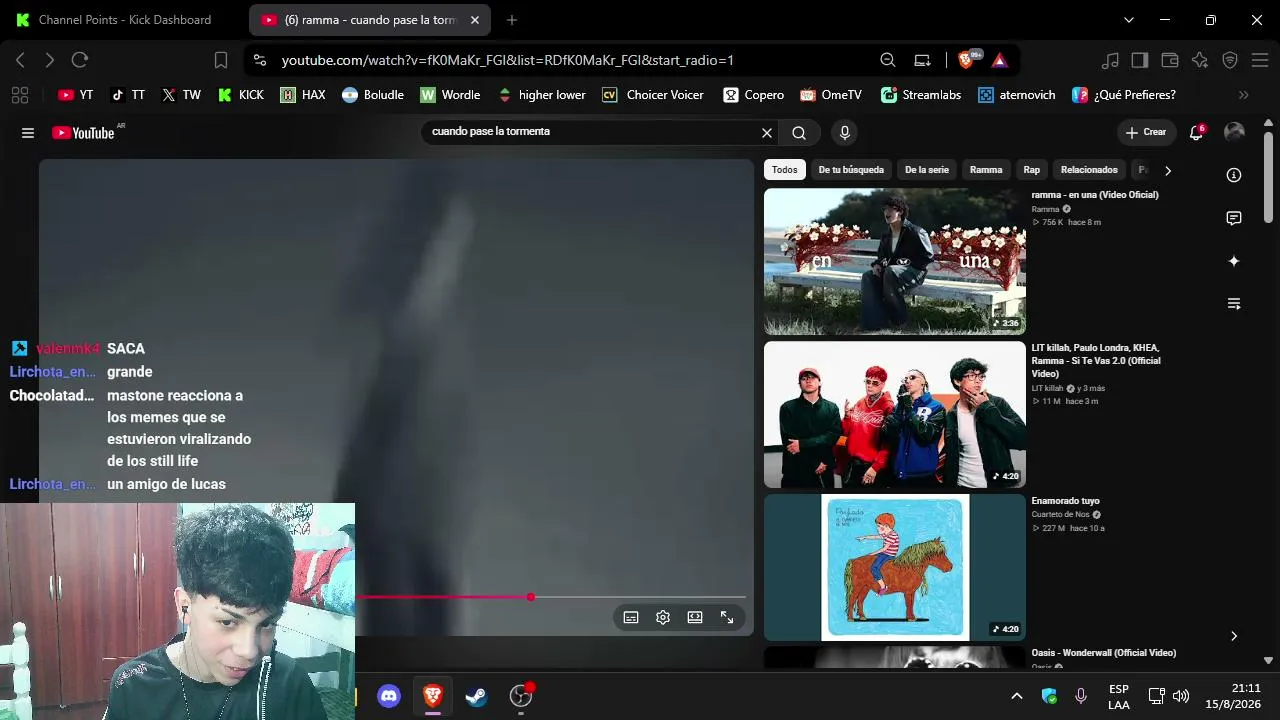Open the Choicer Voicer bookmark
The image size is (1280, 720).
click(x=653, y=95)
